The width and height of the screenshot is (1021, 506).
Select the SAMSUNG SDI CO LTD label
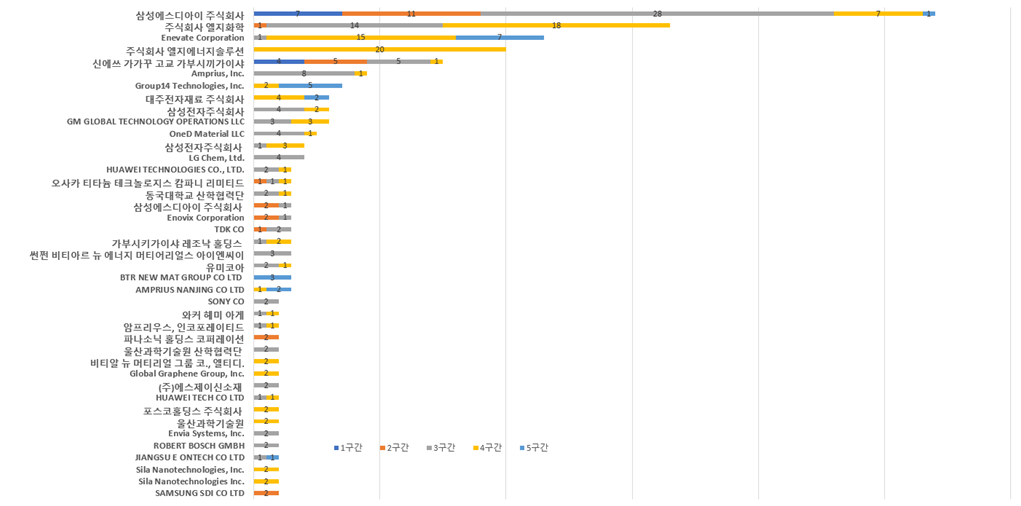pos(199,493)
